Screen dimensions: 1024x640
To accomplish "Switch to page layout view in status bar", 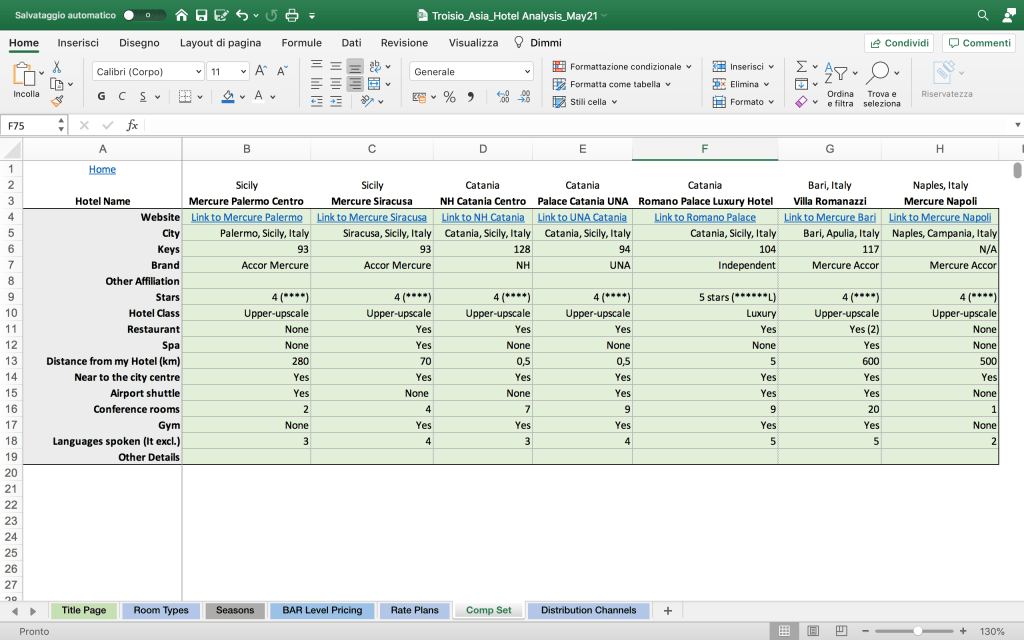I will [811, 631].
